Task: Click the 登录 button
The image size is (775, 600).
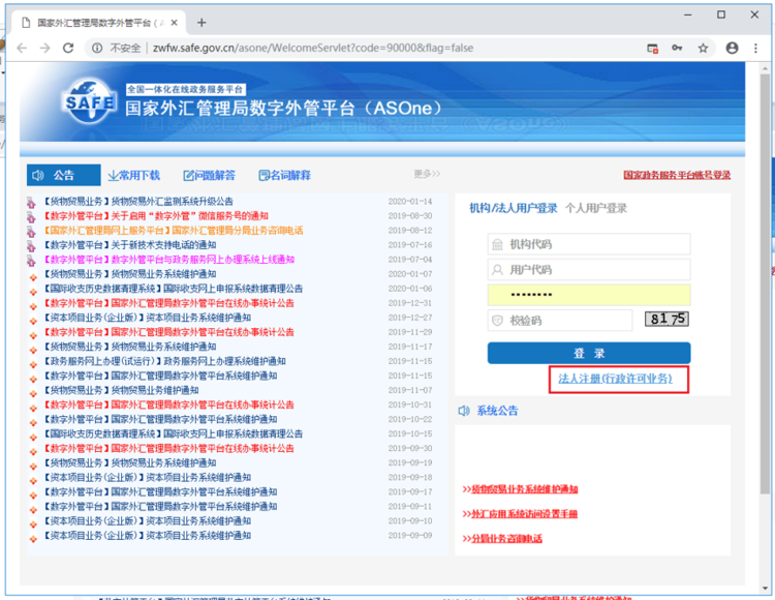Action: (589, 353)
